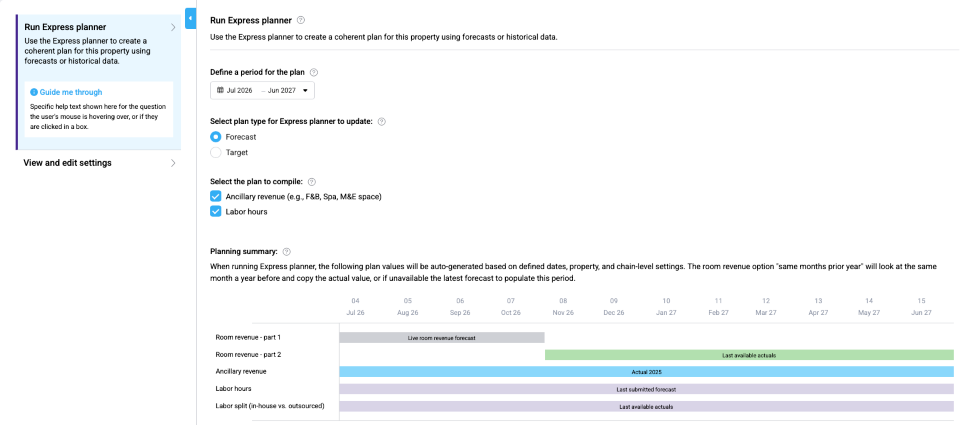
Task: Open the plan period dropdown arrow
Action: [305, 90]
